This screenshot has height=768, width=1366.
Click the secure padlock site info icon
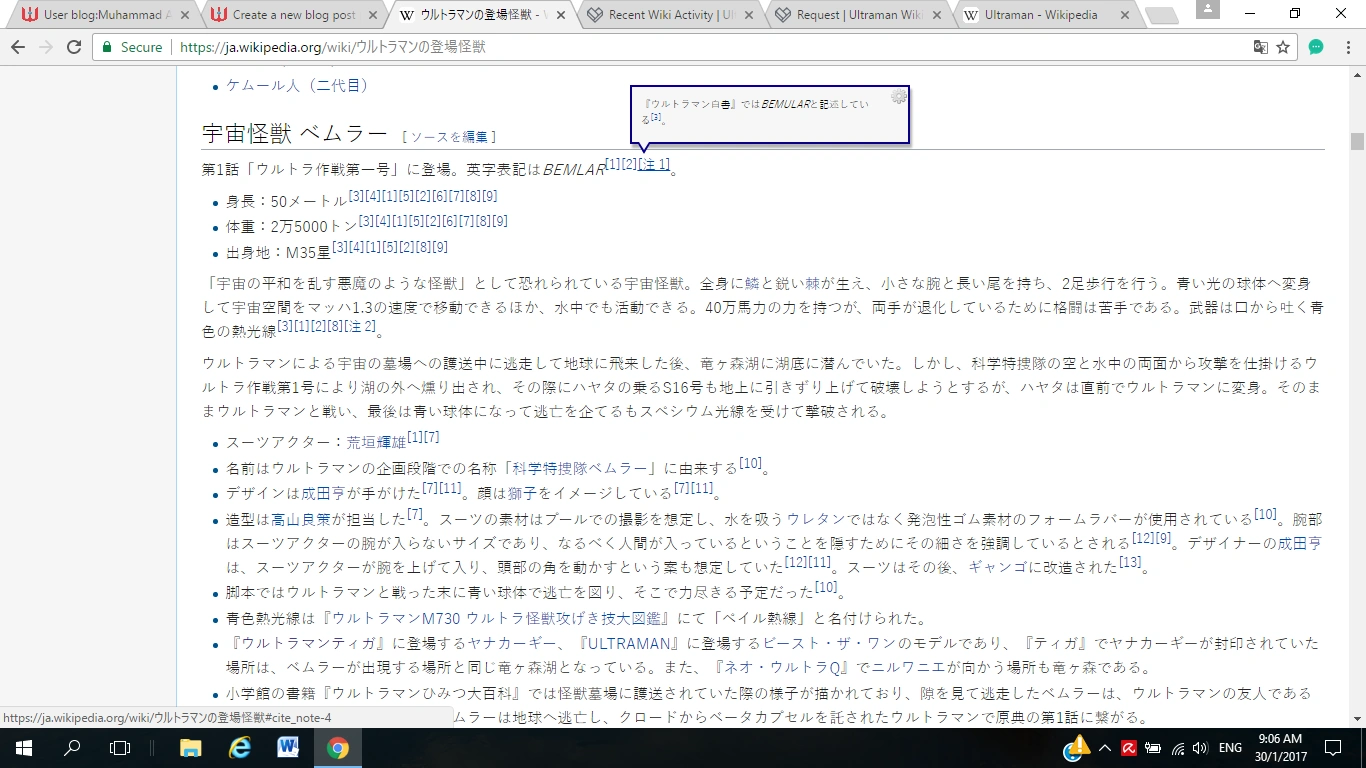[107, 47]
